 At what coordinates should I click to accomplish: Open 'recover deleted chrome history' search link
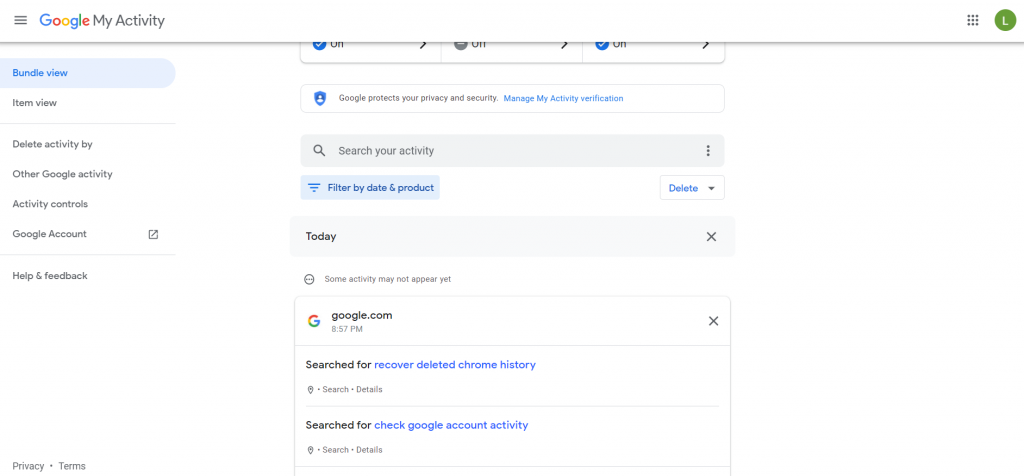pyautogui.click(x=455, y=365)
